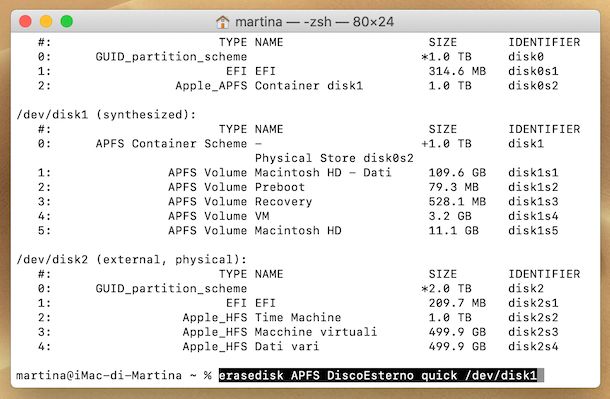Click size value '+1.0 TB'

coord(447,144)
